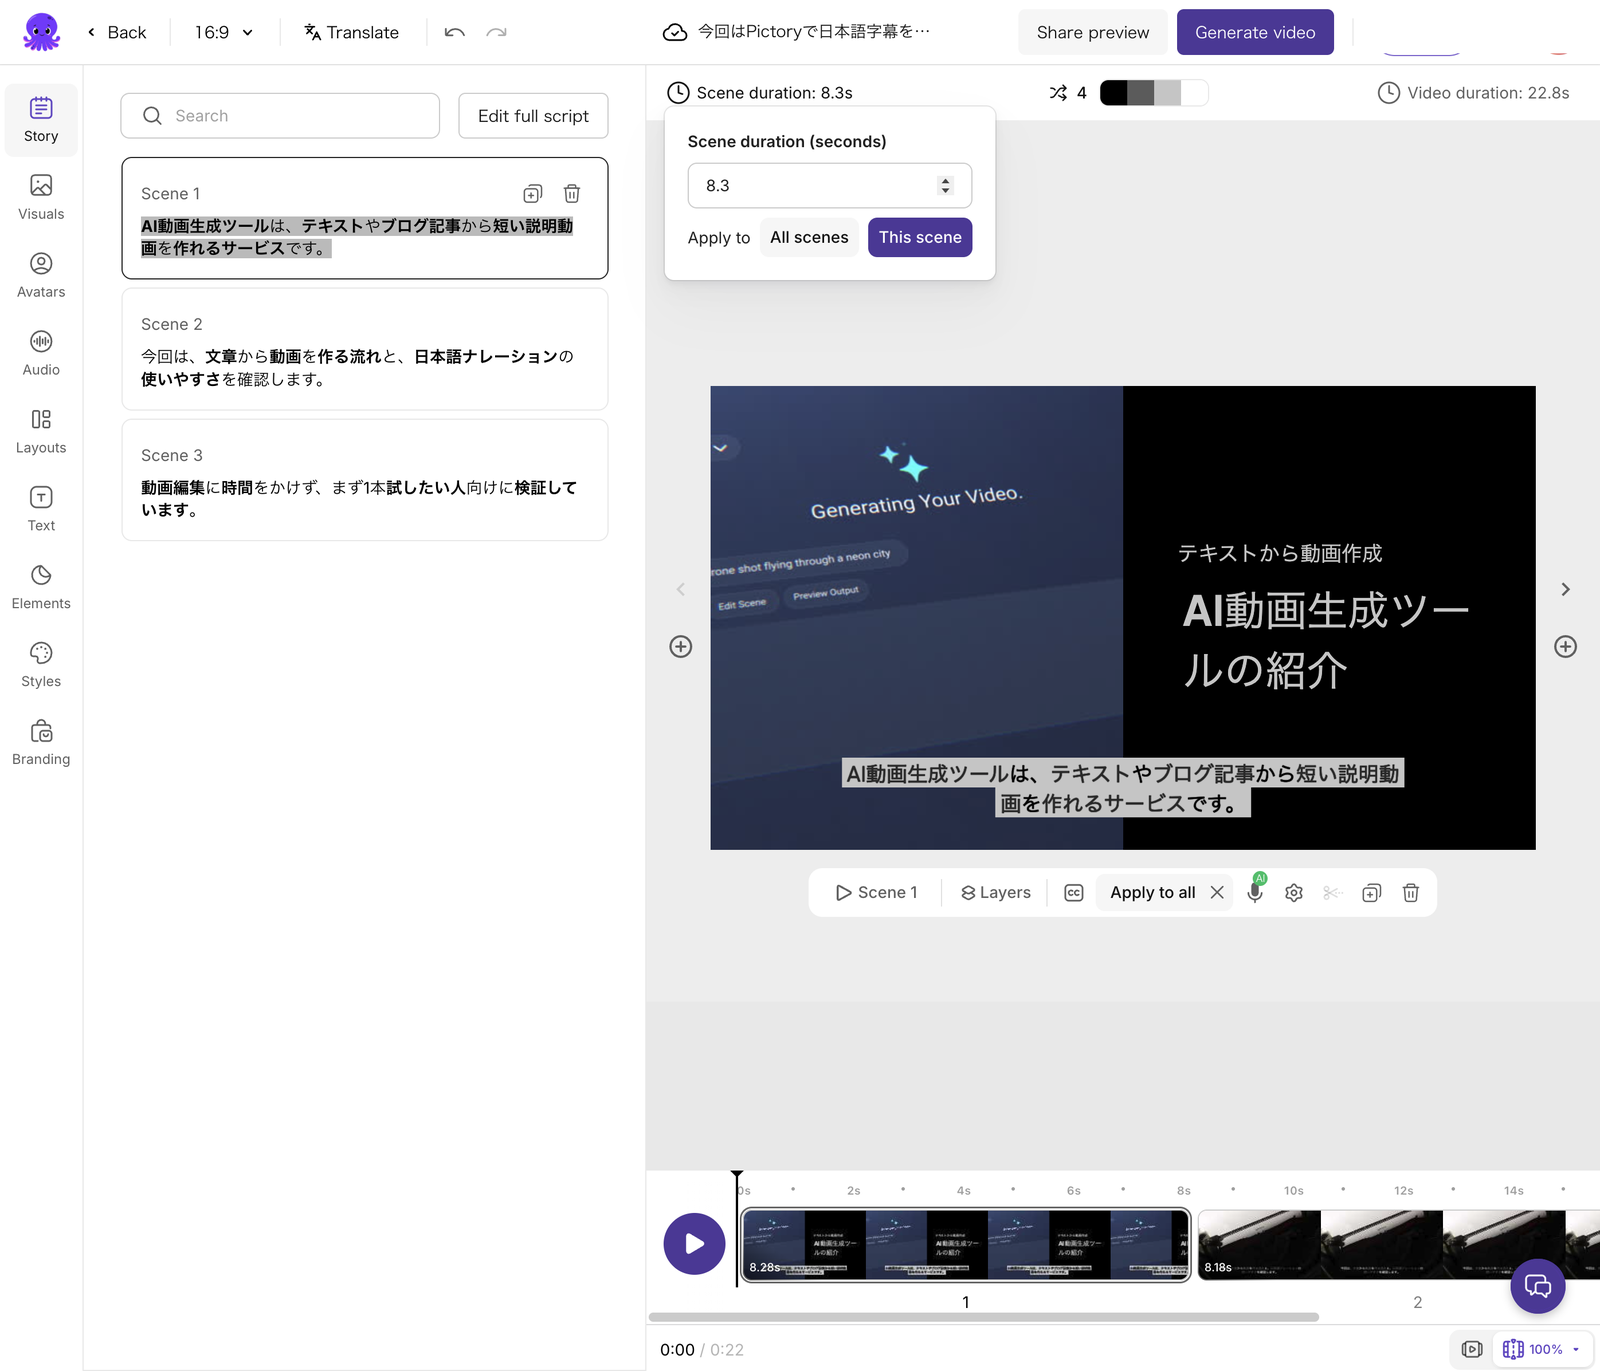Add a scene after with the right plus icon

(1566, 647)
